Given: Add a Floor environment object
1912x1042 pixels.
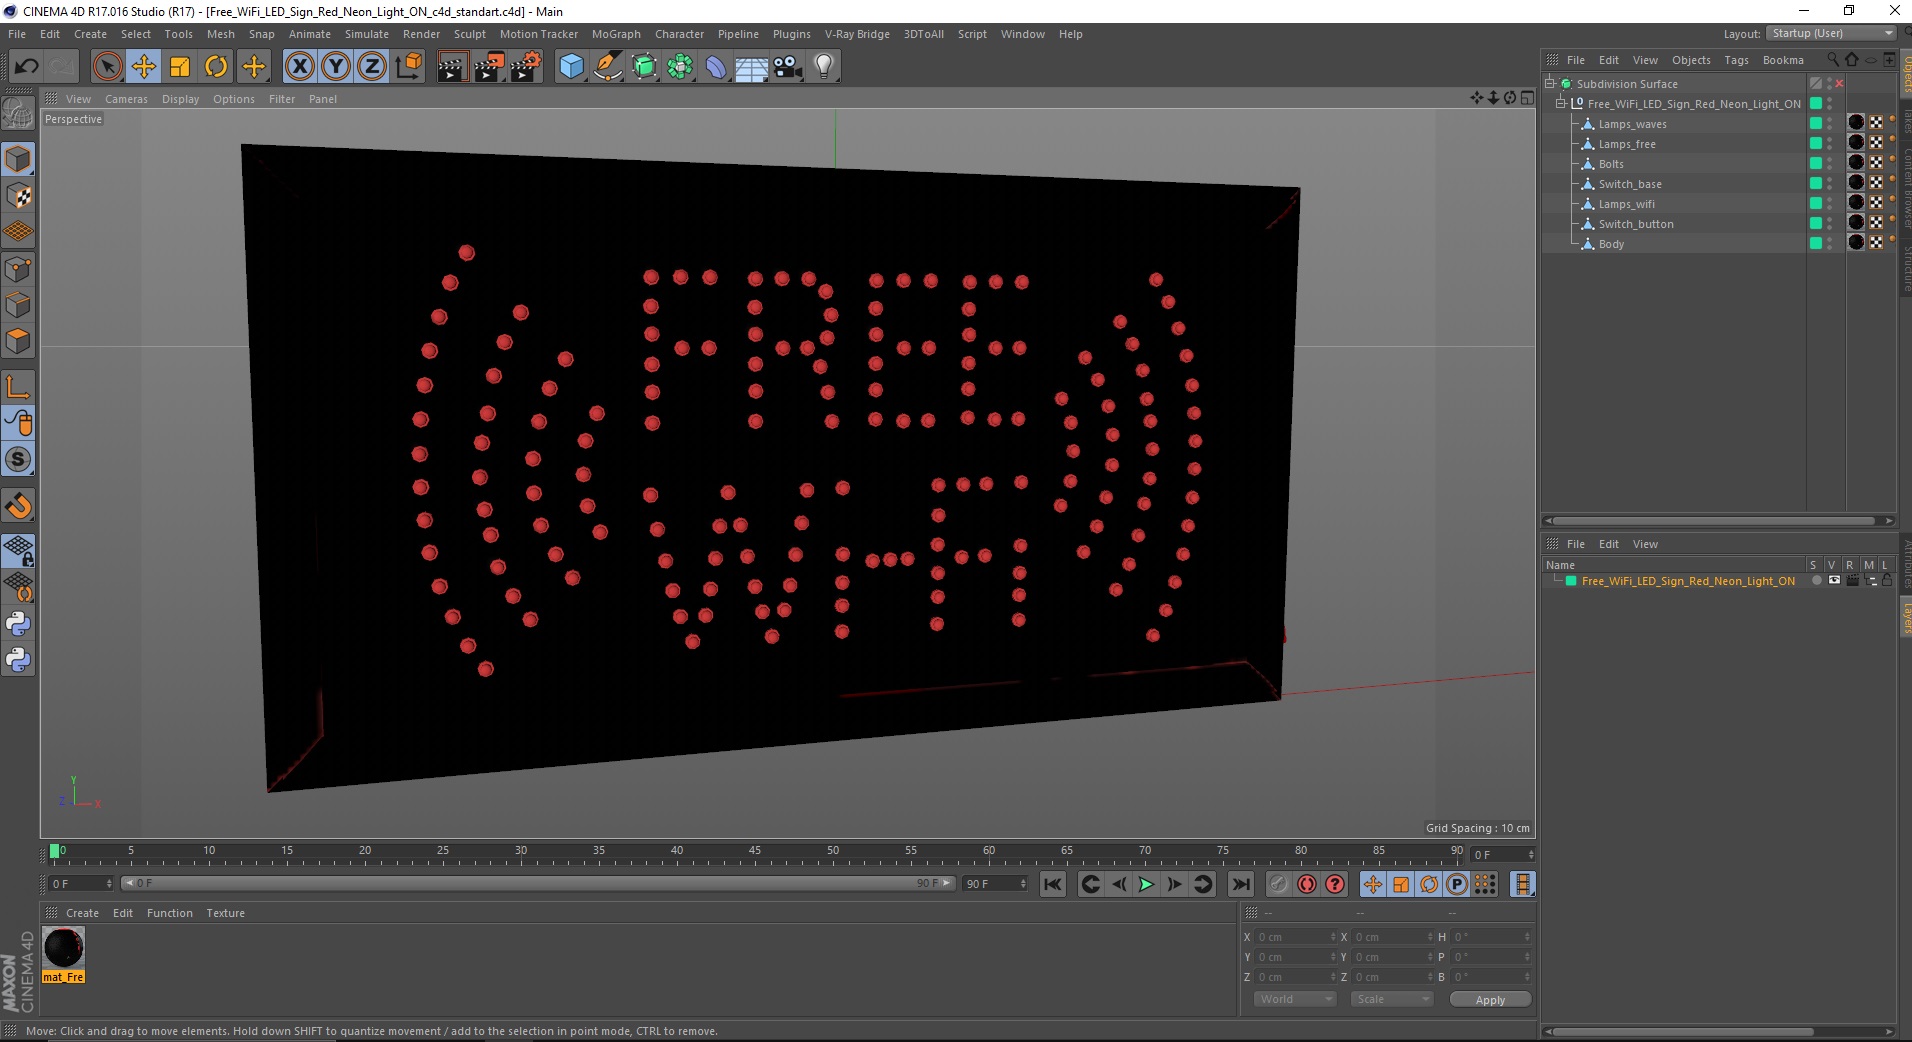Looking at the screenshot, I should coord(752,67).
